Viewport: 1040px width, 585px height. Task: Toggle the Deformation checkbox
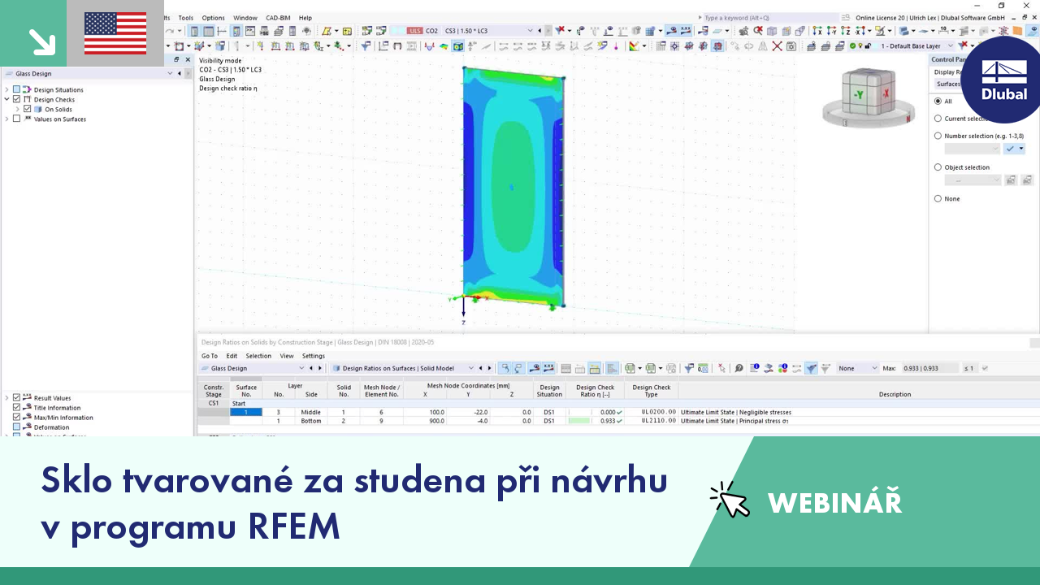click(x=17, y=427)
